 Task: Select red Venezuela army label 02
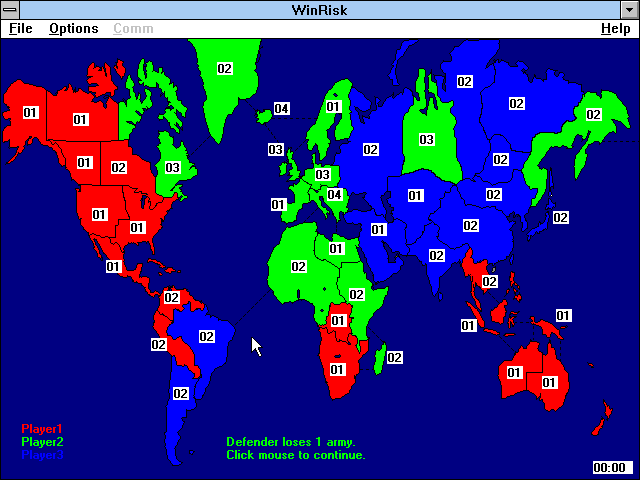pyautogui.click(x=171, y=298)
